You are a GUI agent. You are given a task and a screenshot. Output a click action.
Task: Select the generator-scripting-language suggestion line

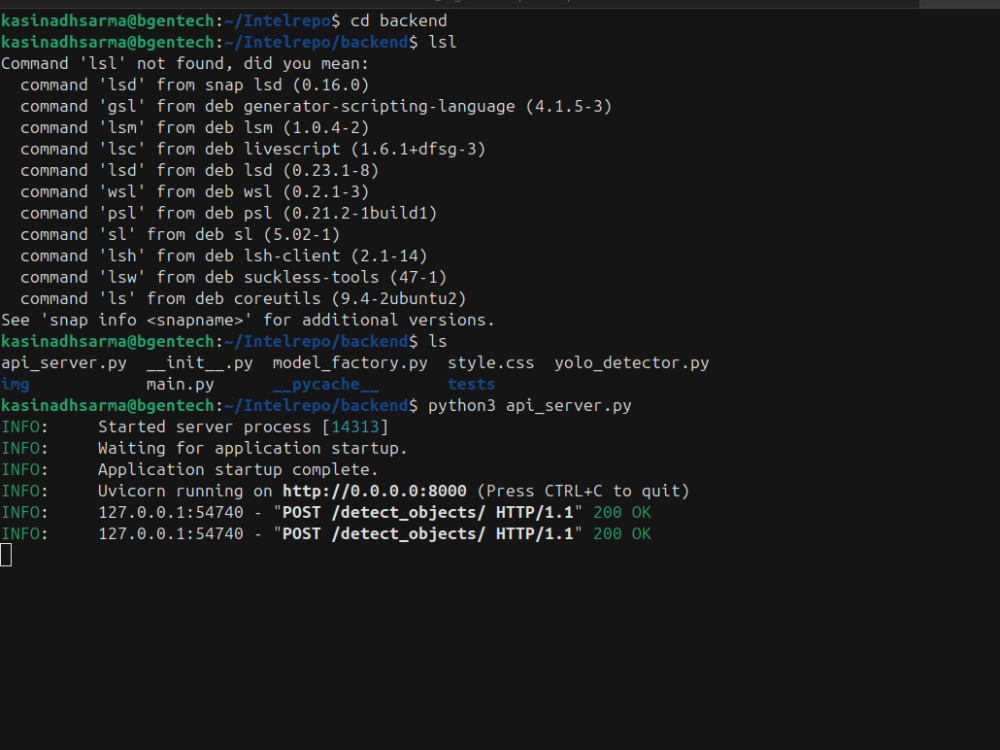pos(316,107)
